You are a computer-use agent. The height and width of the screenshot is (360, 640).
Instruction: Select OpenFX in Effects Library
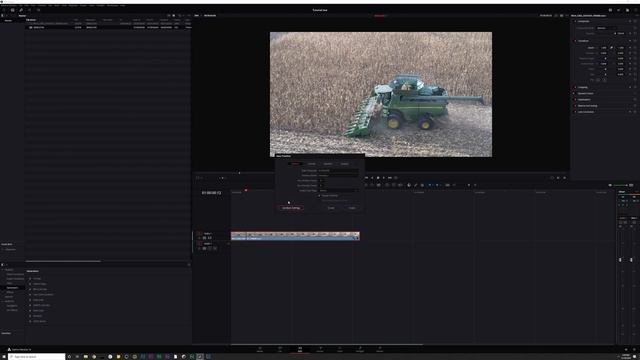click(x=9, y=297)
